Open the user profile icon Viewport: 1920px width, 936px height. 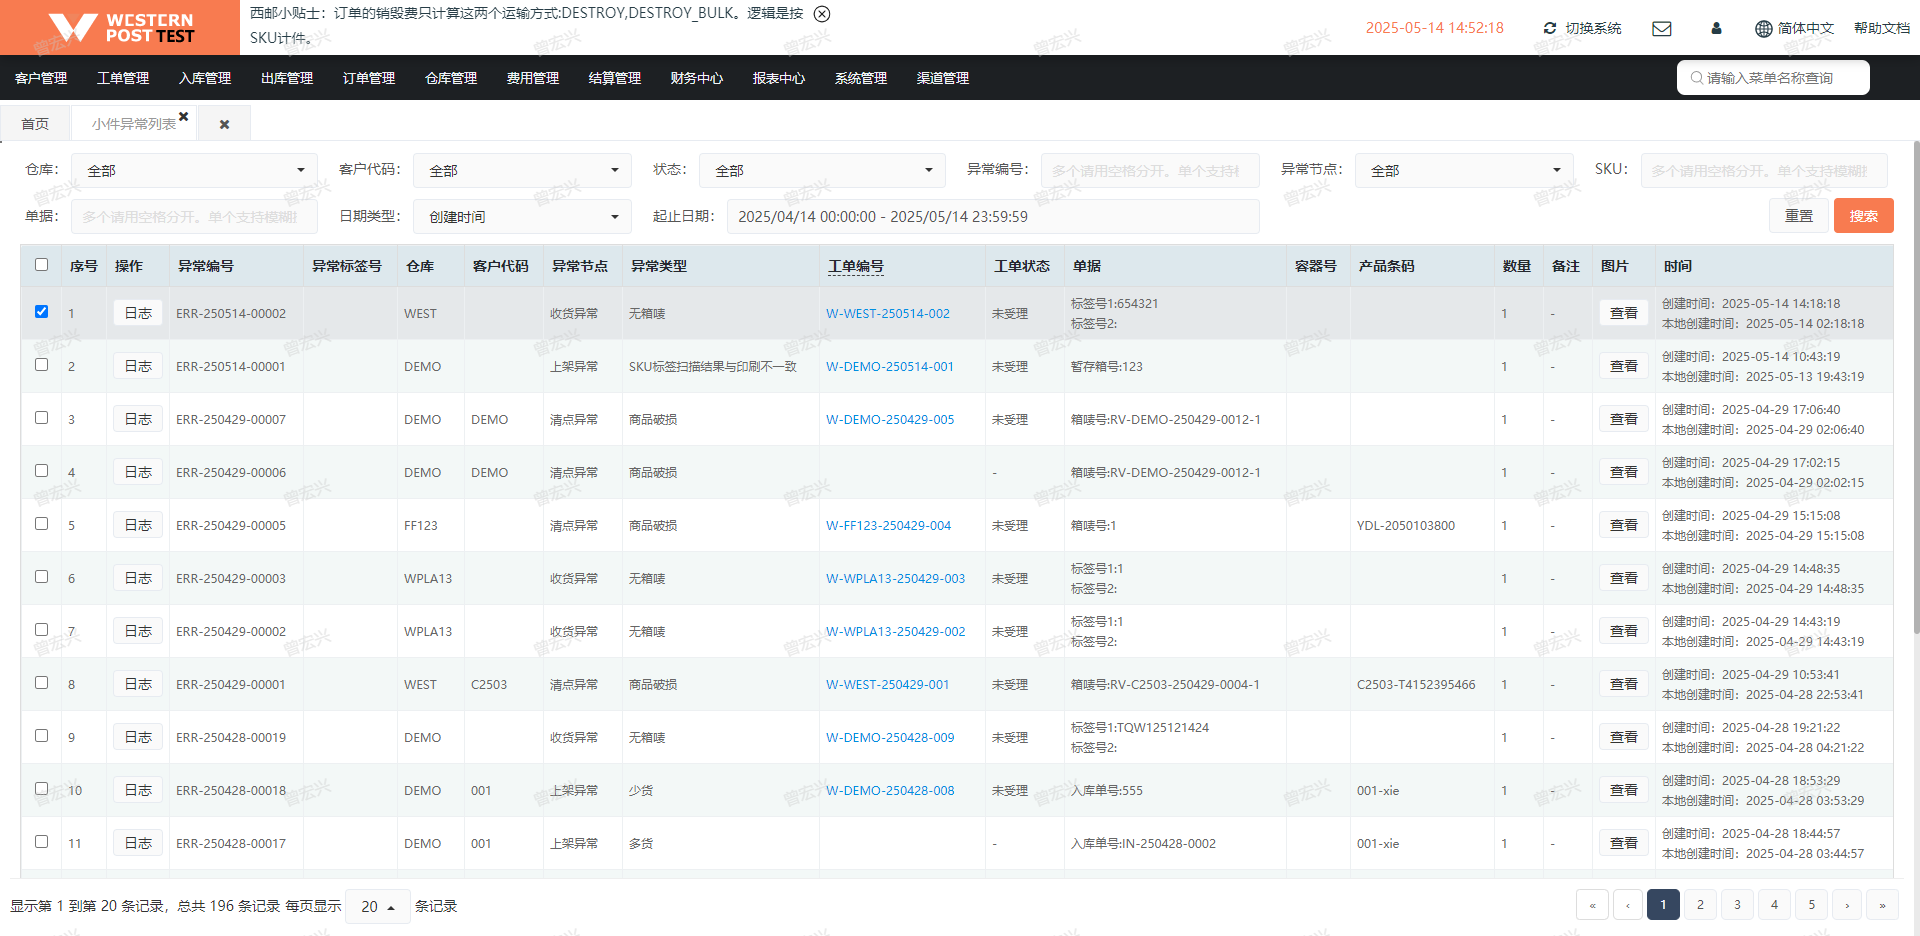(x=1716, y=28)
